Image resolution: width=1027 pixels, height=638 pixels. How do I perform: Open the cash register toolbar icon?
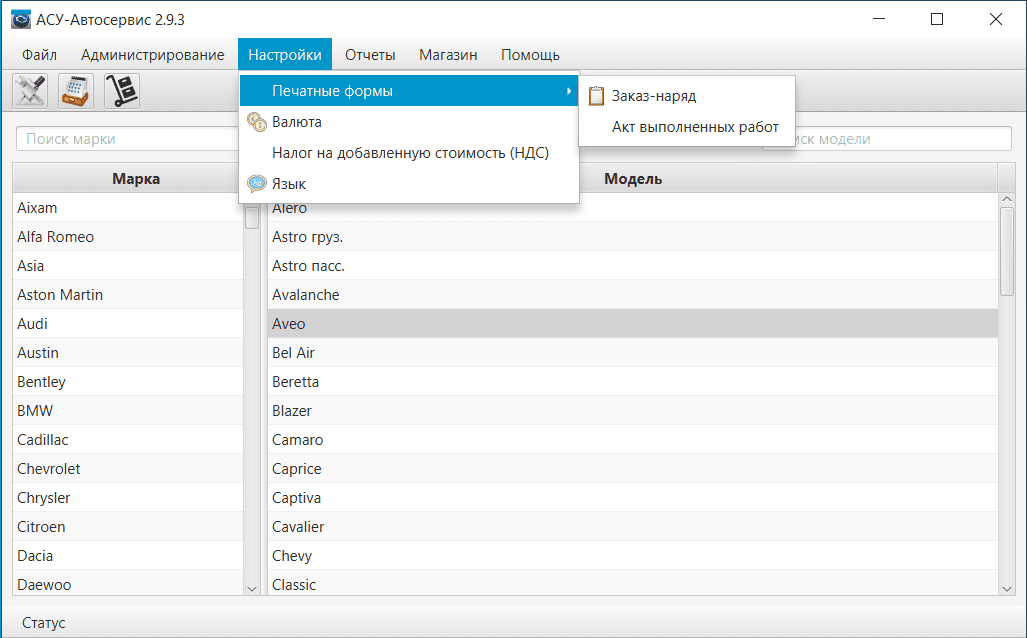pyautogui.click(x=76, y=91)
